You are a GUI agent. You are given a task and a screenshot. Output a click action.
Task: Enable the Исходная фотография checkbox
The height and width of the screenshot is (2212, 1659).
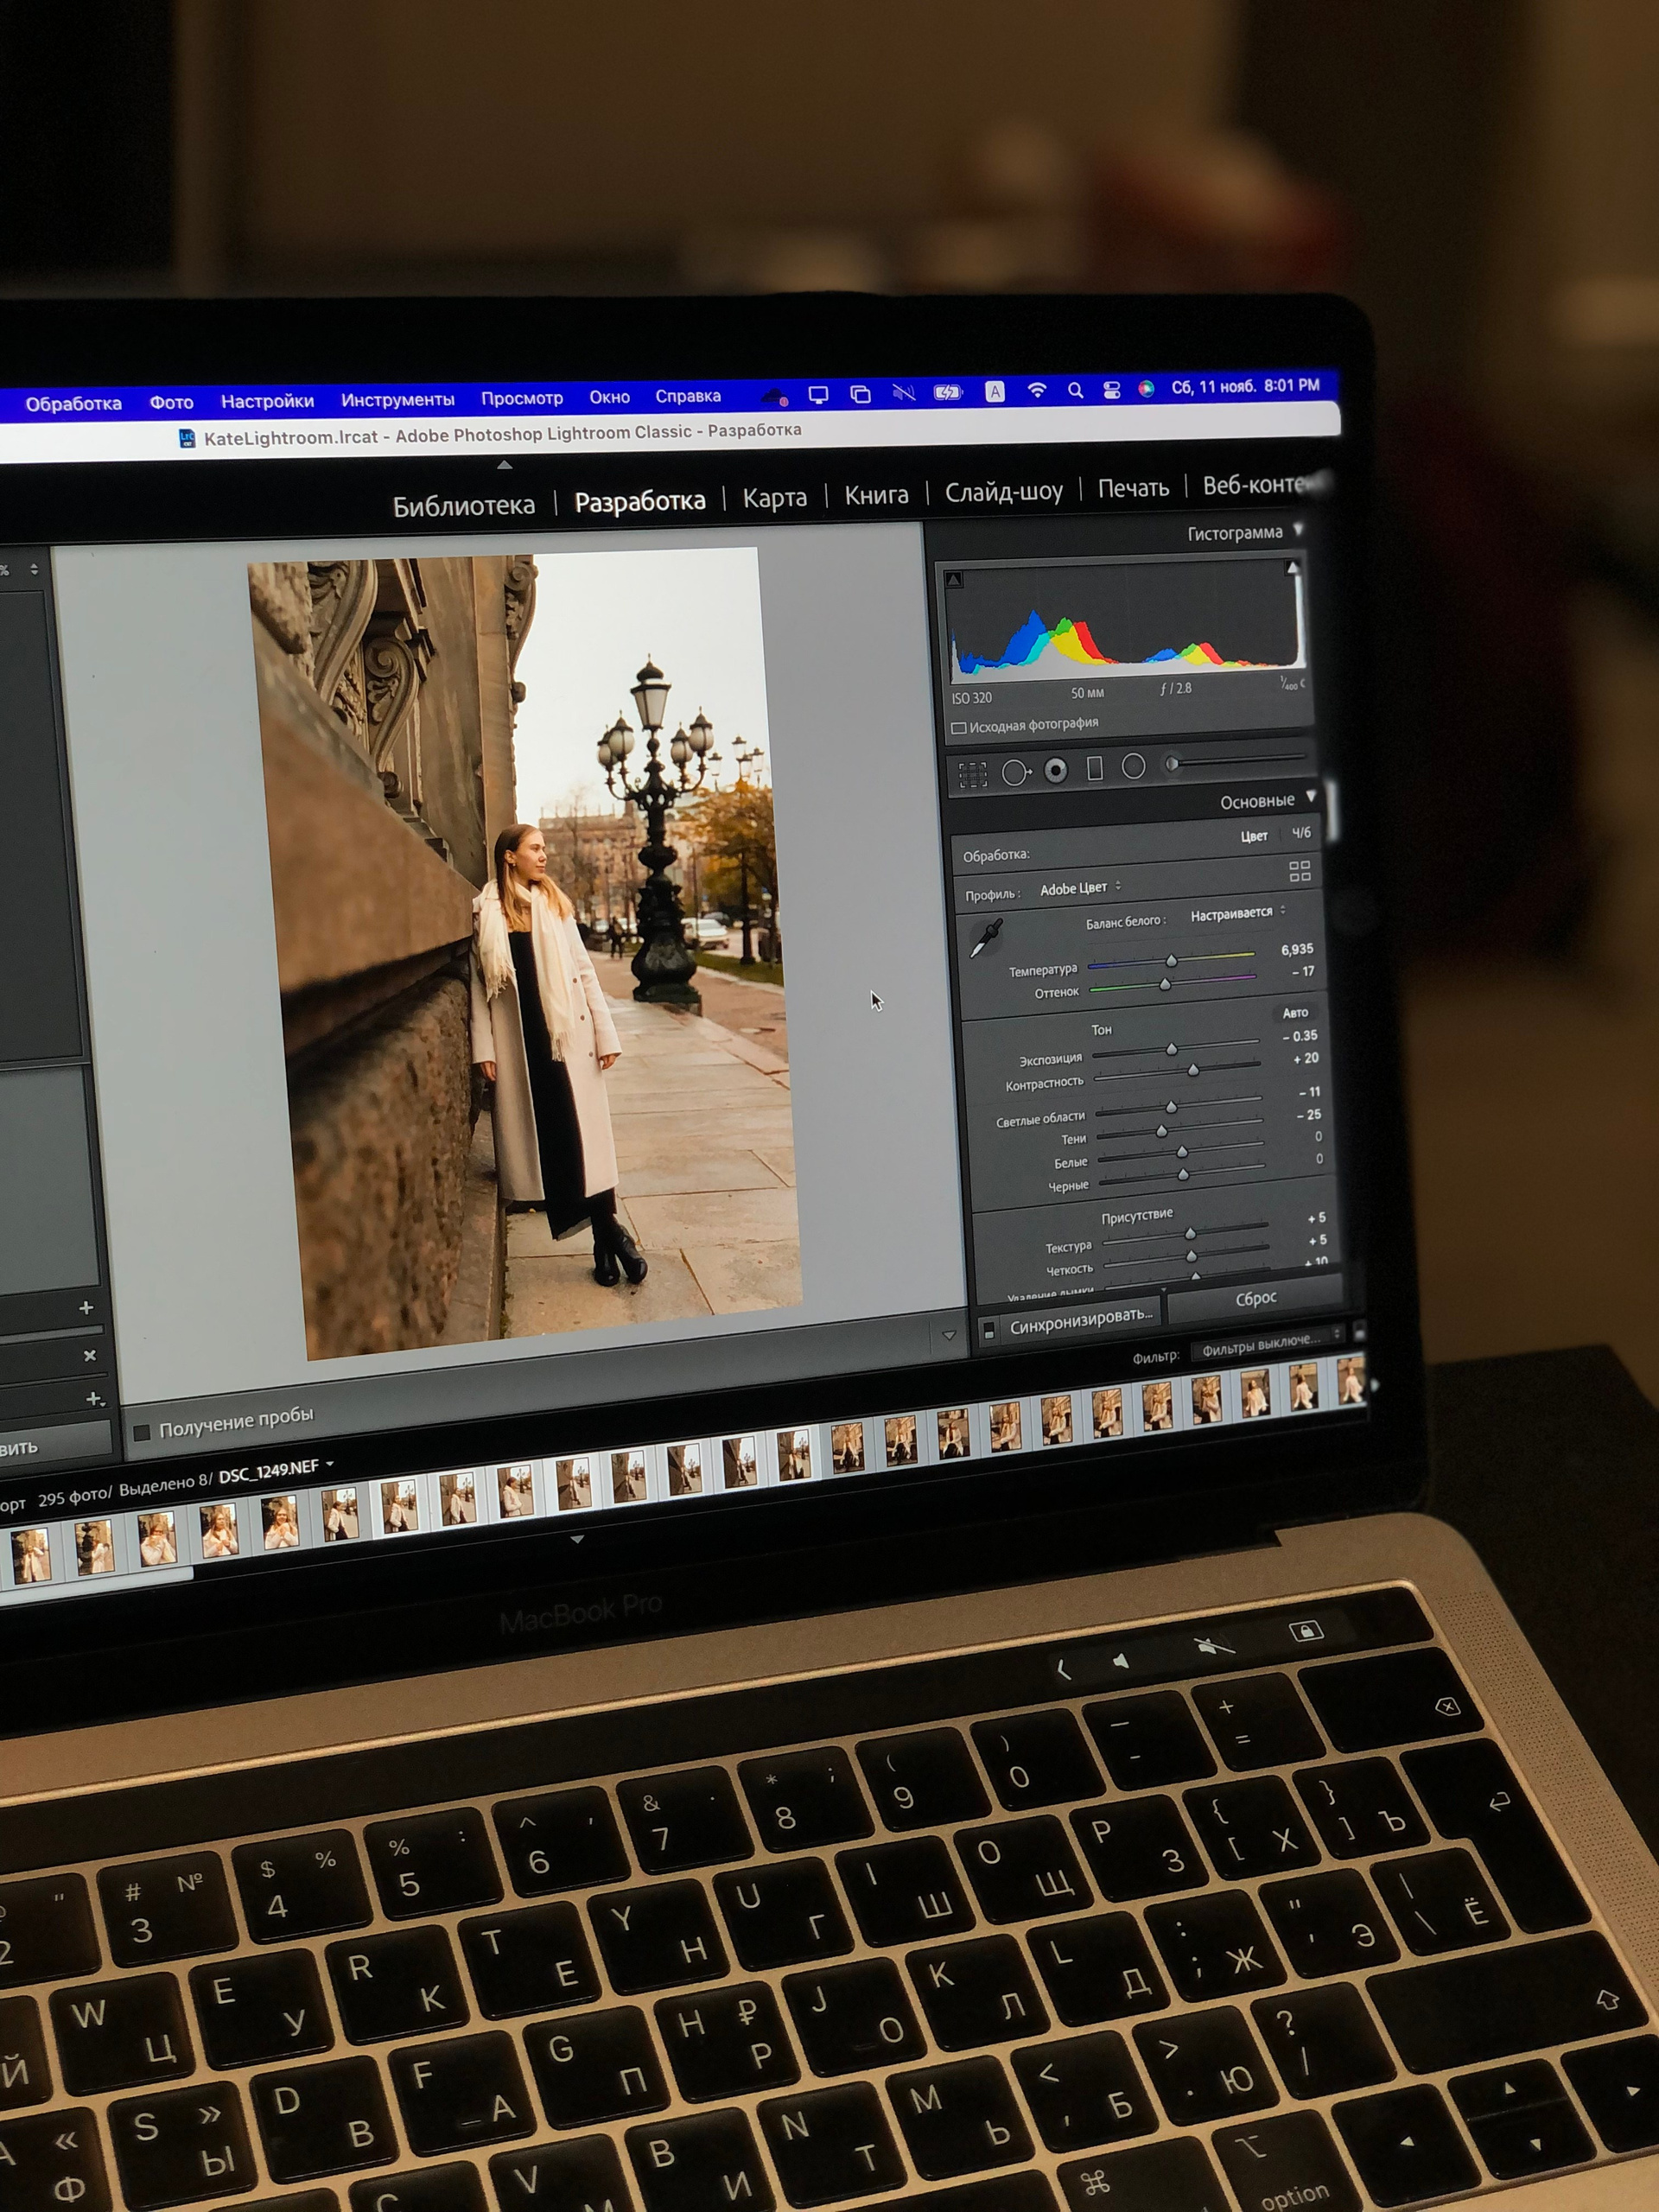(958, 728)
